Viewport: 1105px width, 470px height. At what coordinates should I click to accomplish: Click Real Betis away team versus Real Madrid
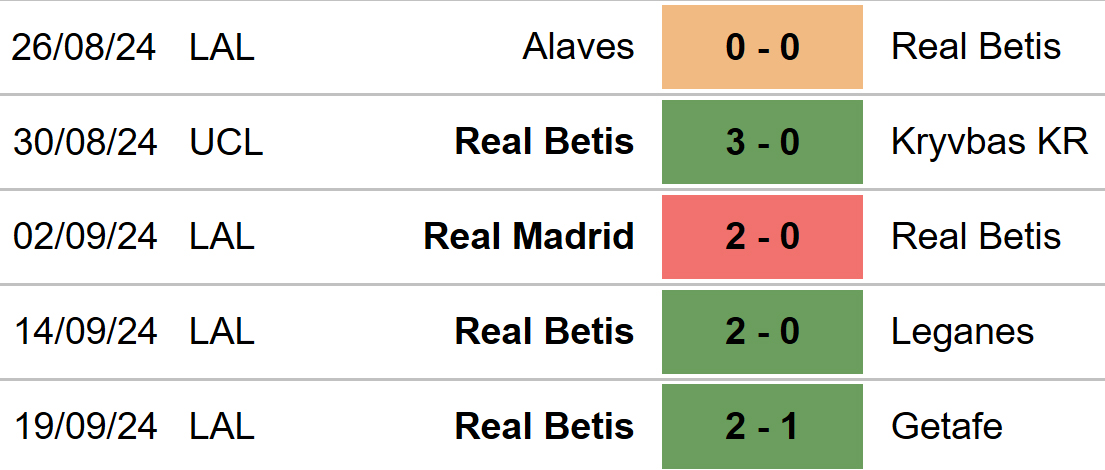coord(976,237)
